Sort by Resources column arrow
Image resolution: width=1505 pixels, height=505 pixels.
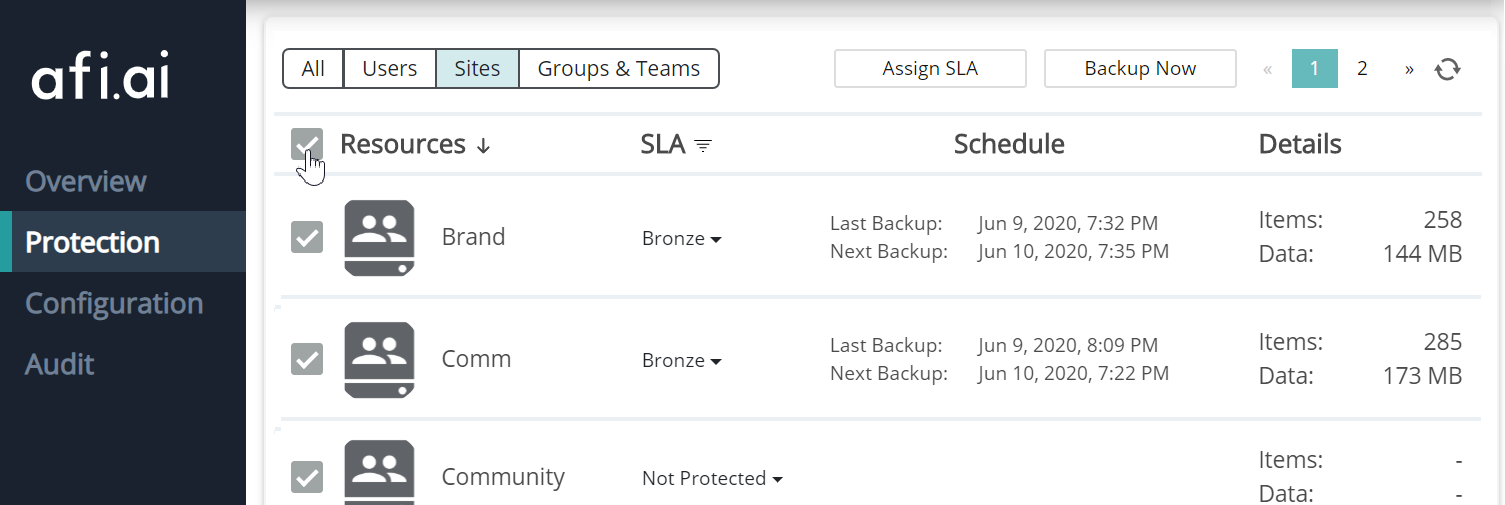coord(483,146)
